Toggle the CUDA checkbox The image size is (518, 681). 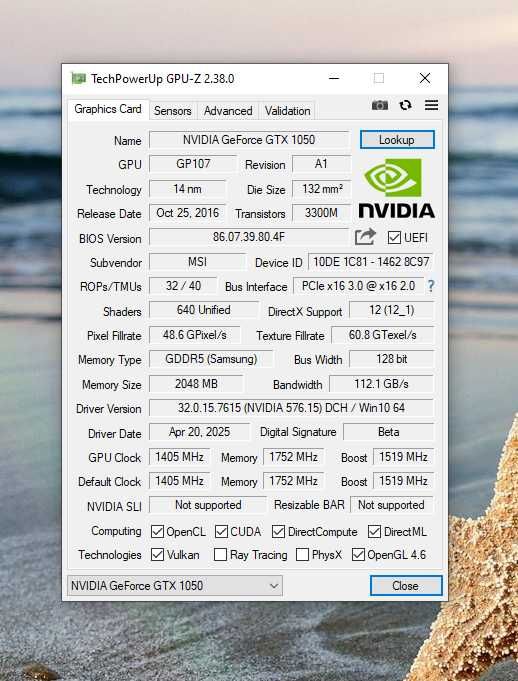pos(221,531)
